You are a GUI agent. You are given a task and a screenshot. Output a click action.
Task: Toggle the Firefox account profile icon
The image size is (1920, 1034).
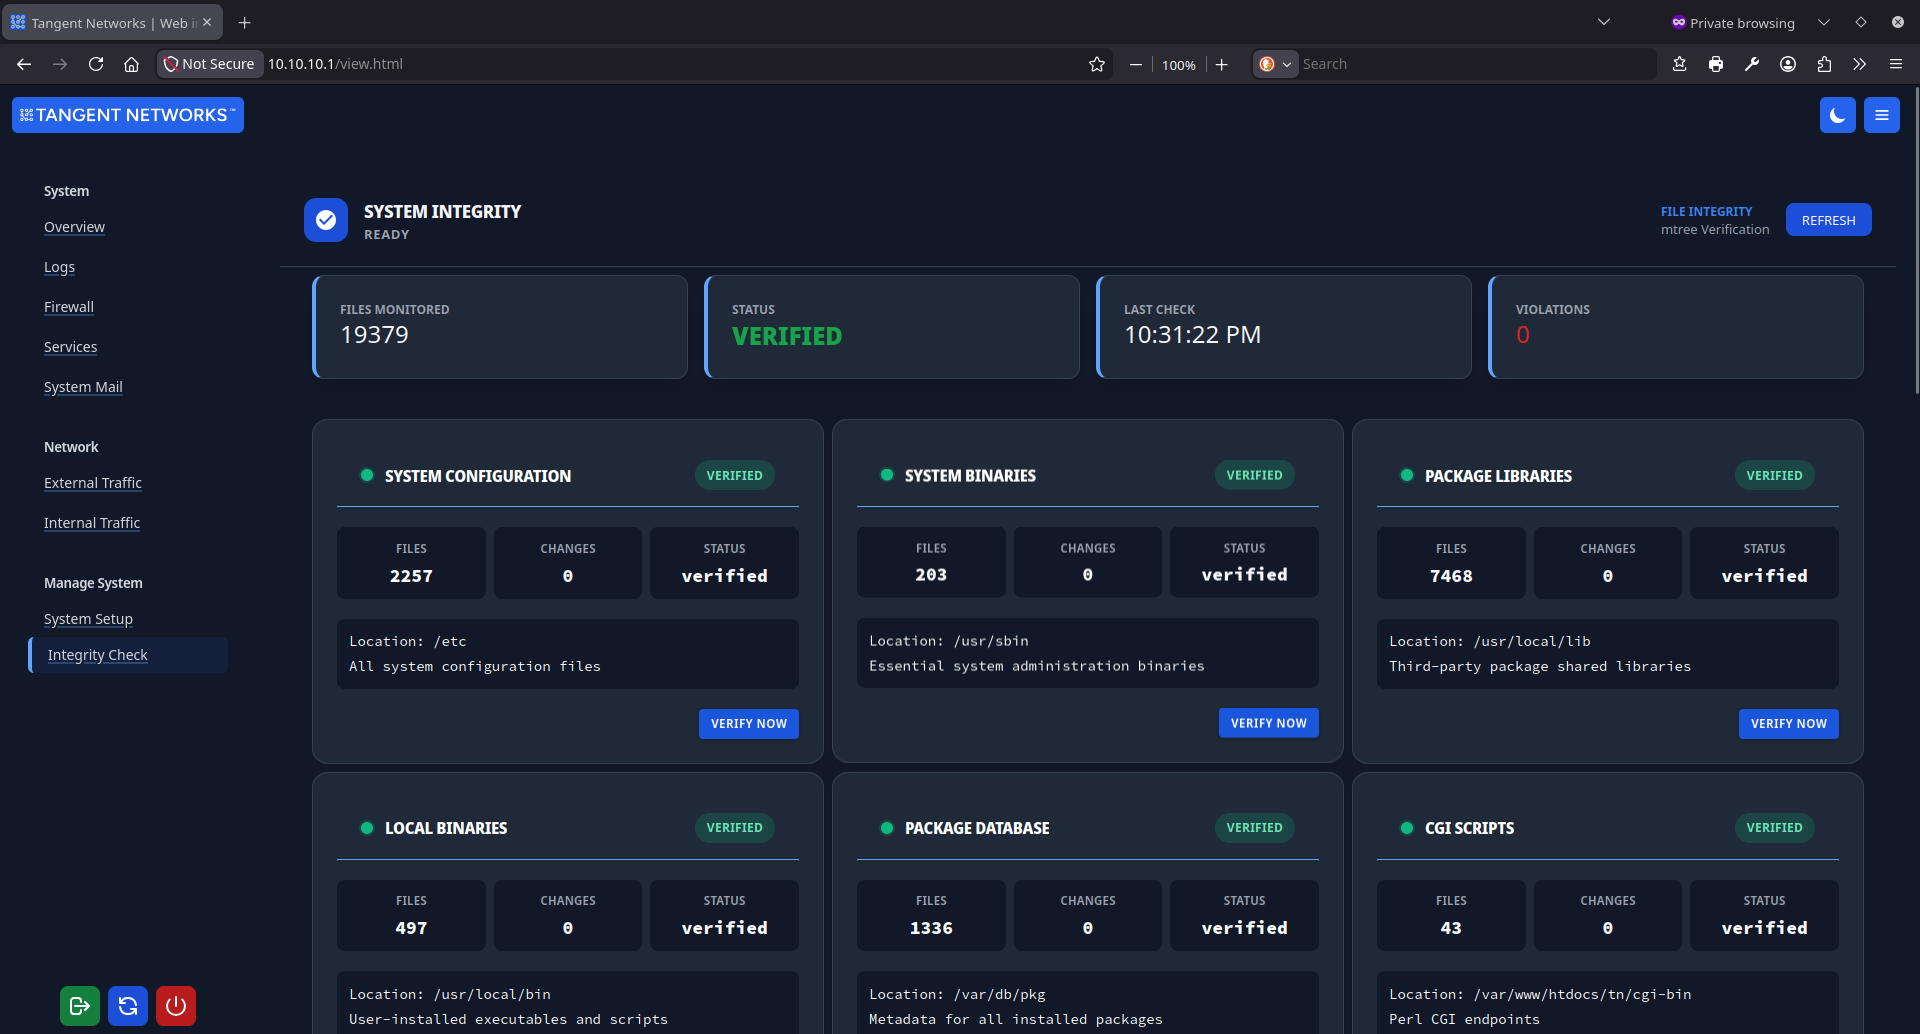pyautogui.click(x=1787, y=63)
